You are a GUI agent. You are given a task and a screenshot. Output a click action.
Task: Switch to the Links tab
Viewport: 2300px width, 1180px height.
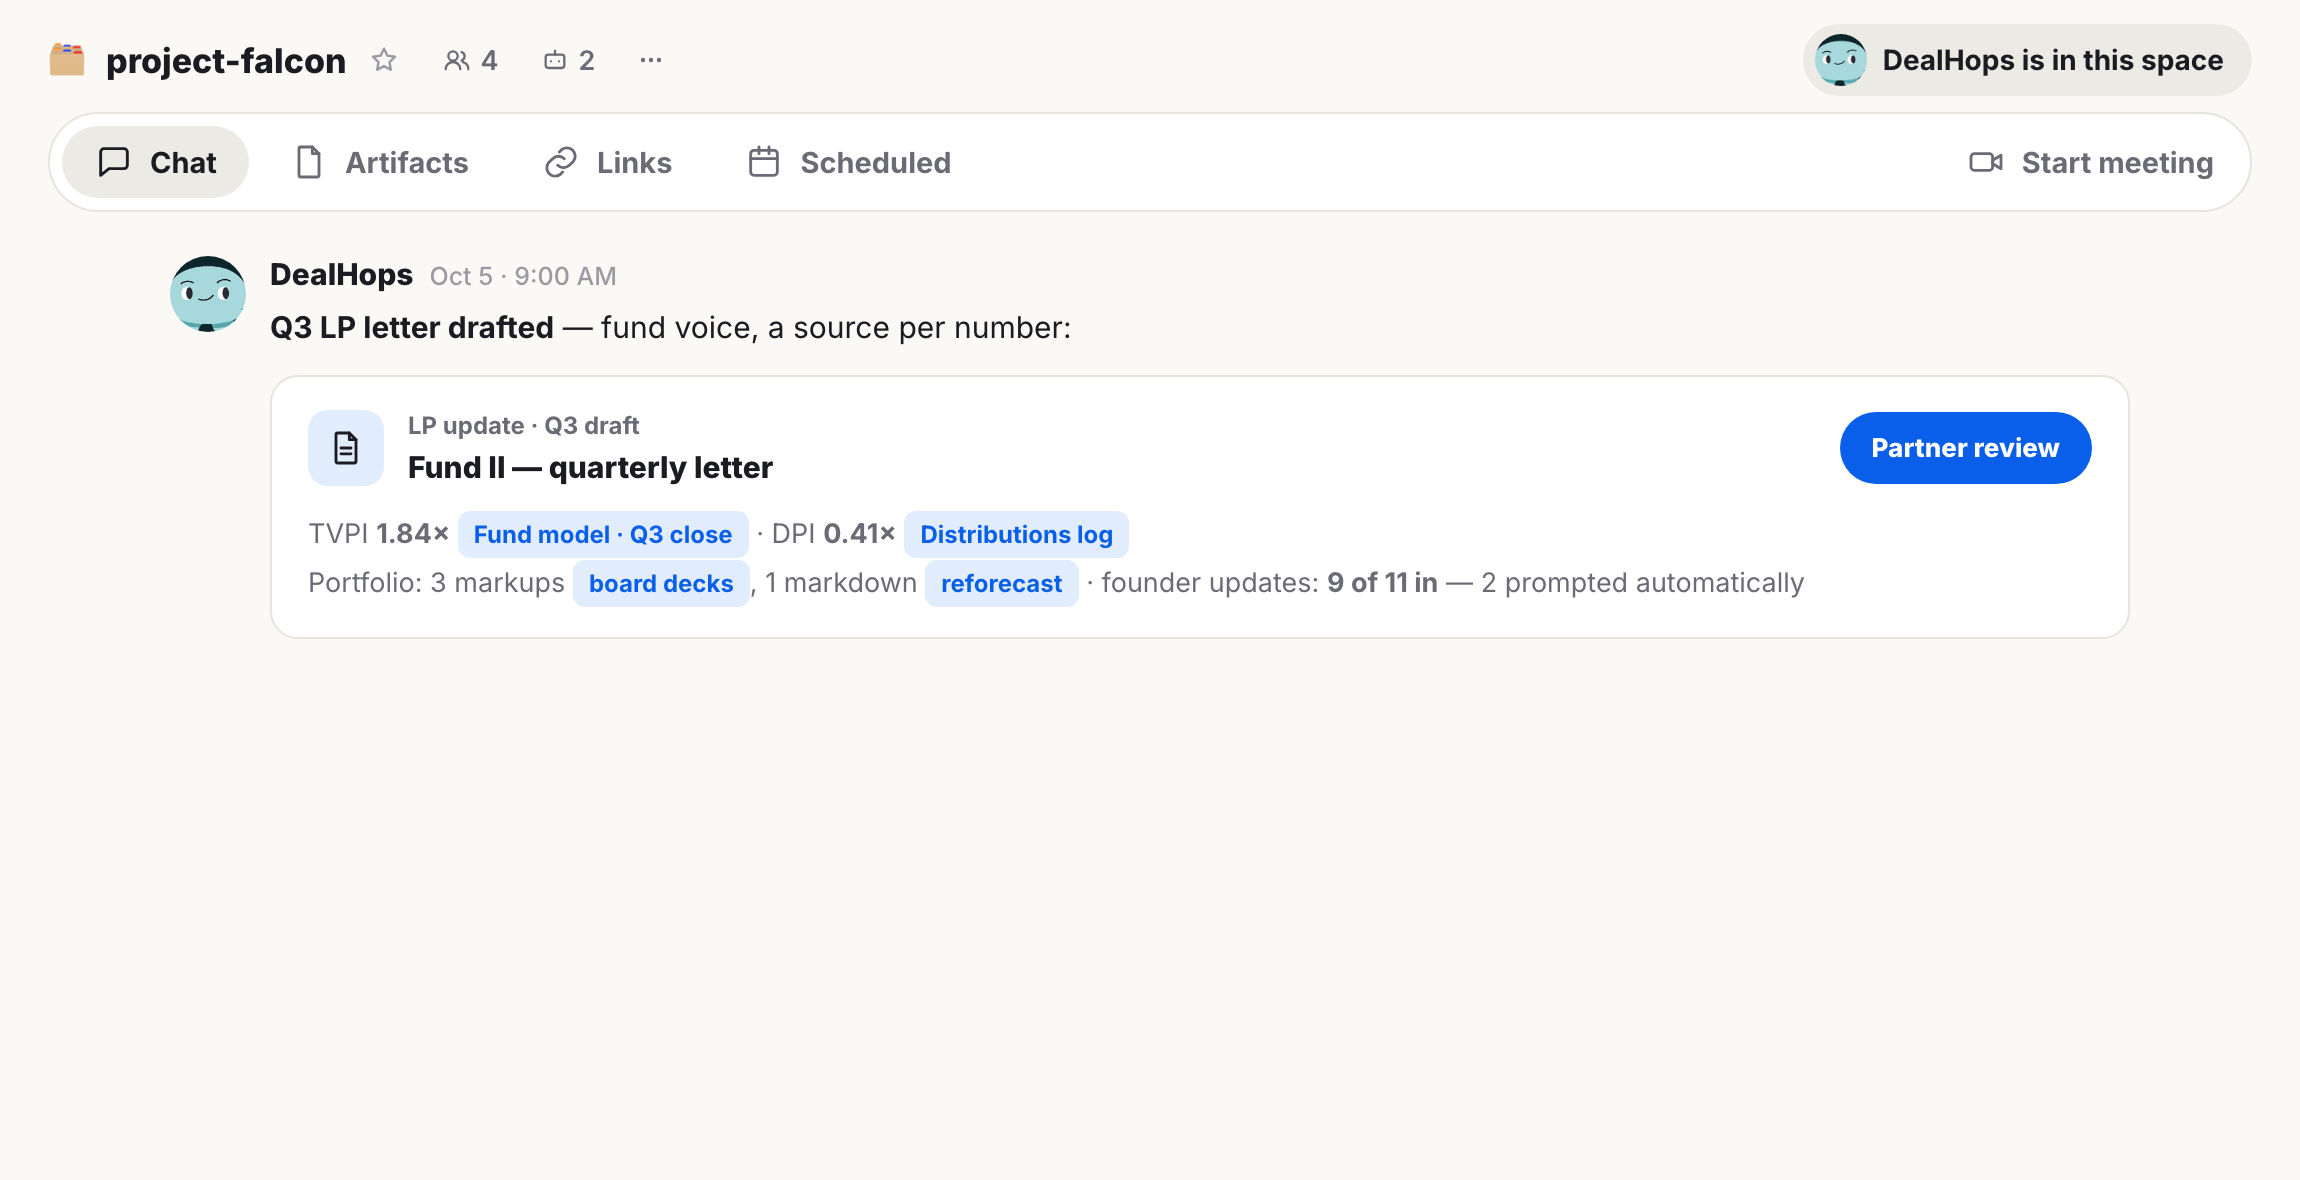[x=608, y=162]
